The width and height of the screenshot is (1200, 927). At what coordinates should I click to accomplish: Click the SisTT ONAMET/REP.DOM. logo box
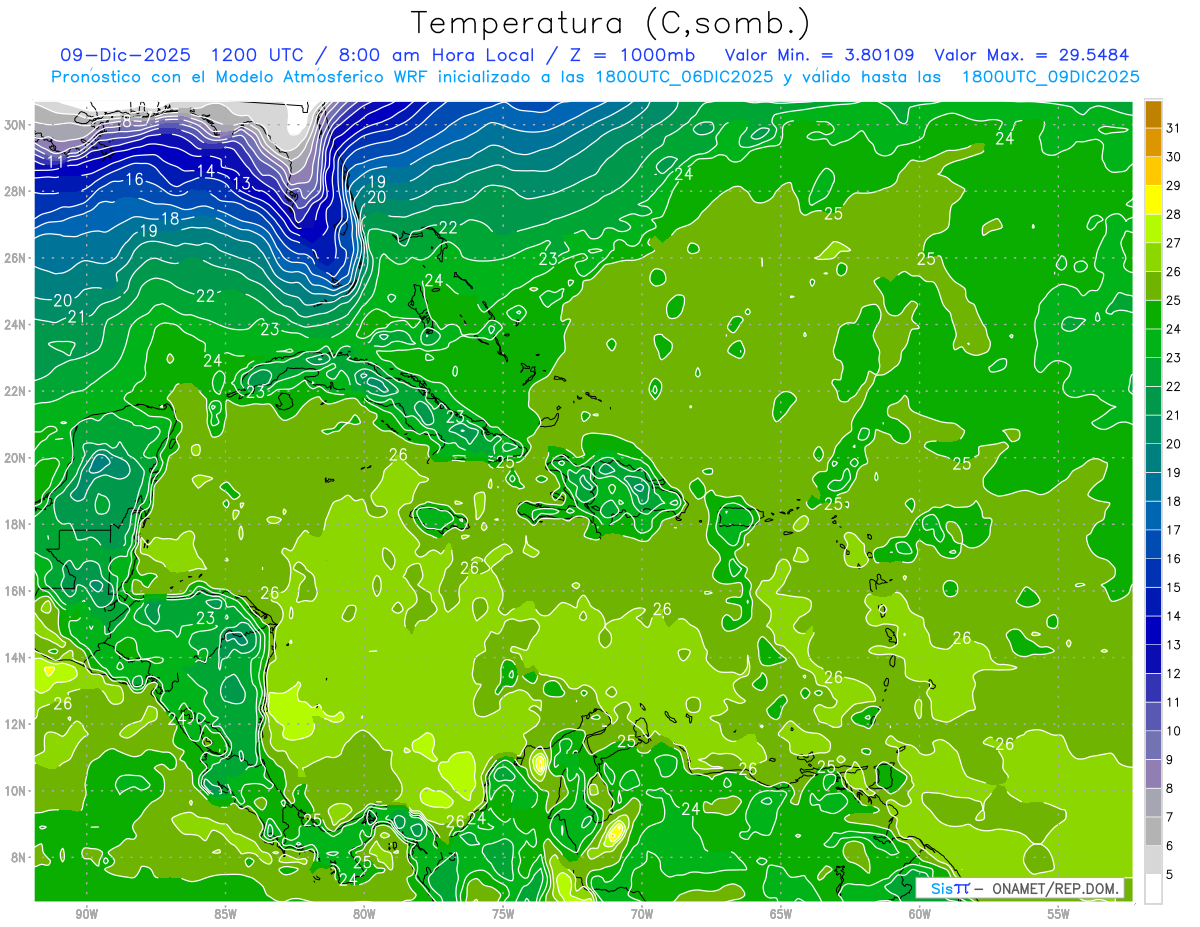click(x=1019, y=888)
